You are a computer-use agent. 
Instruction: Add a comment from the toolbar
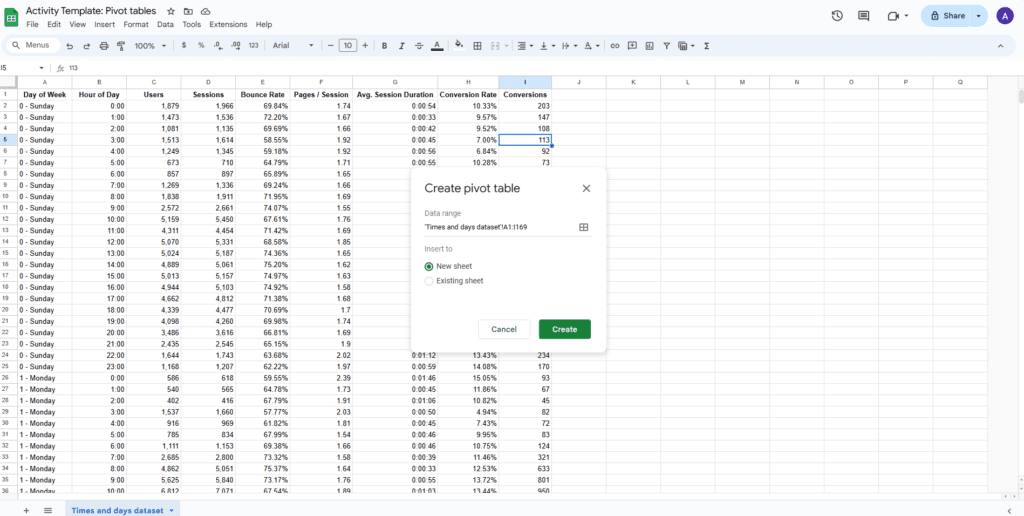pos(632,46)
